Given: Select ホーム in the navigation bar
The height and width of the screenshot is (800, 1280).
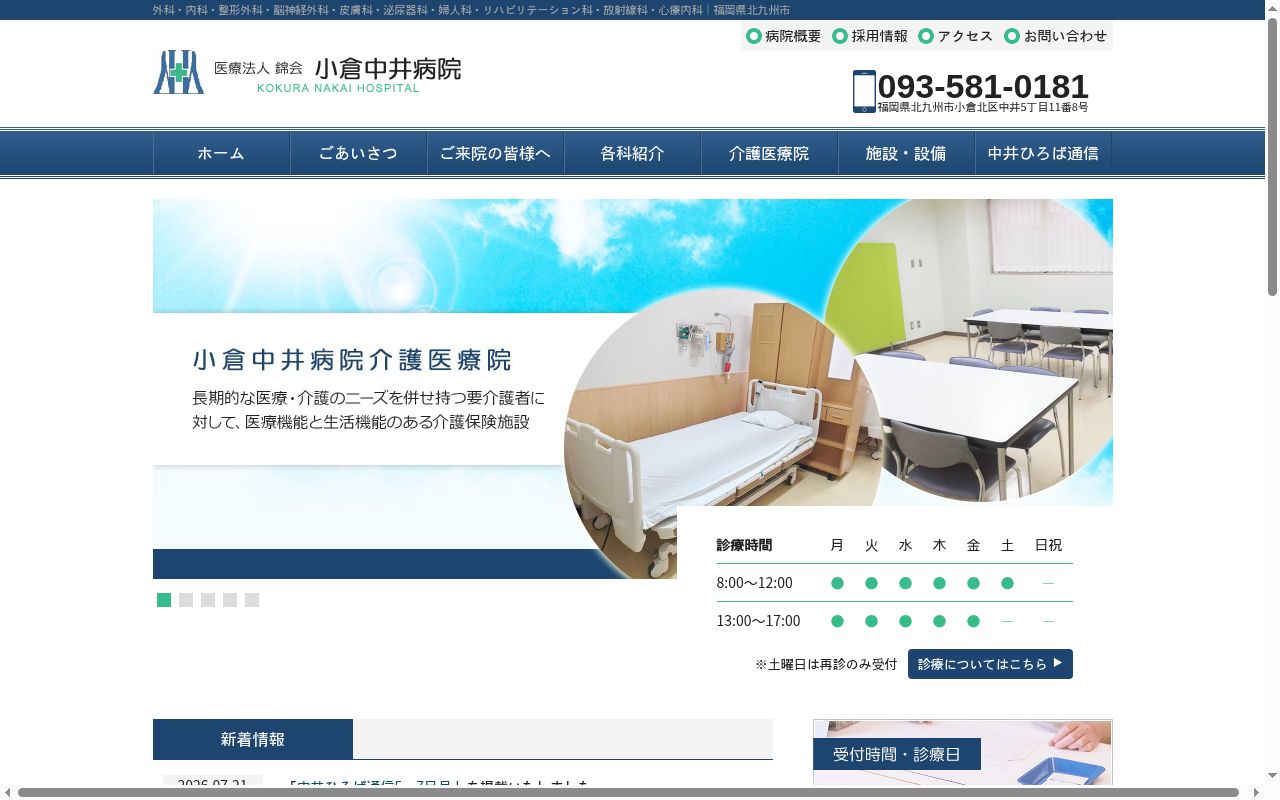Looking at the screenshot, I should click(221, 154).
